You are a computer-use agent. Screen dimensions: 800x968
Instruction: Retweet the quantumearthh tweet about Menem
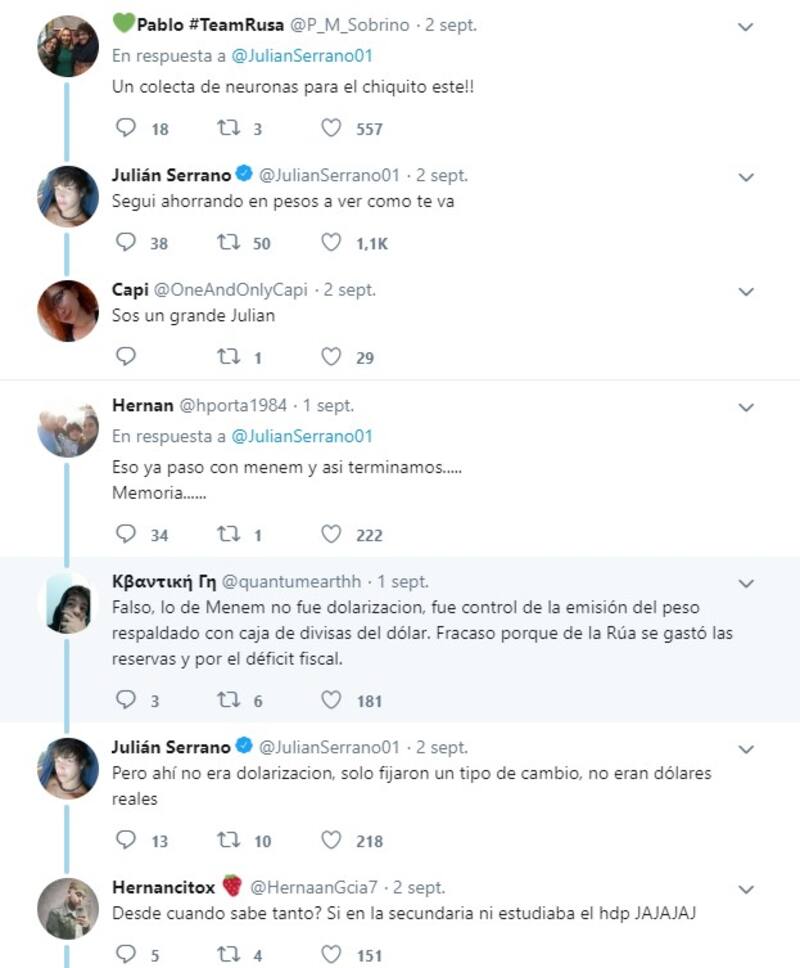click(229, 700)
